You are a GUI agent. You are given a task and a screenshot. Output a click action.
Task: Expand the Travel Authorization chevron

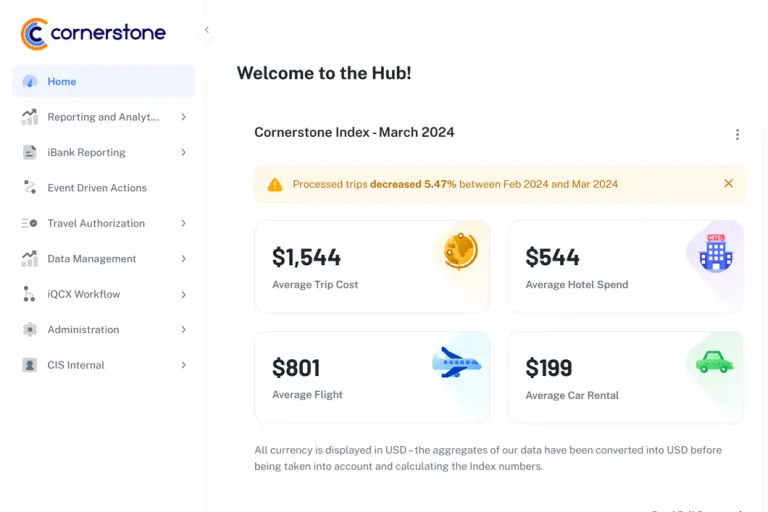point(184,223)
